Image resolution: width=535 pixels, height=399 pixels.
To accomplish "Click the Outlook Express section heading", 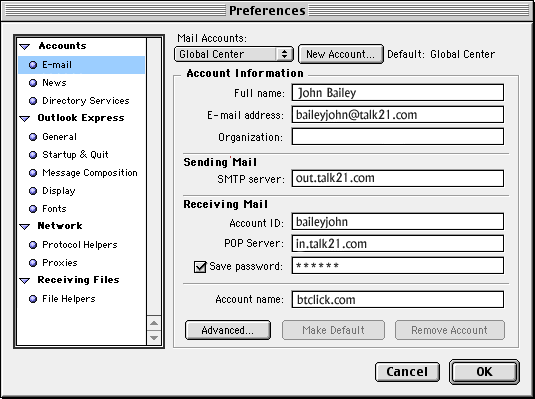I will tap(81, 118).
